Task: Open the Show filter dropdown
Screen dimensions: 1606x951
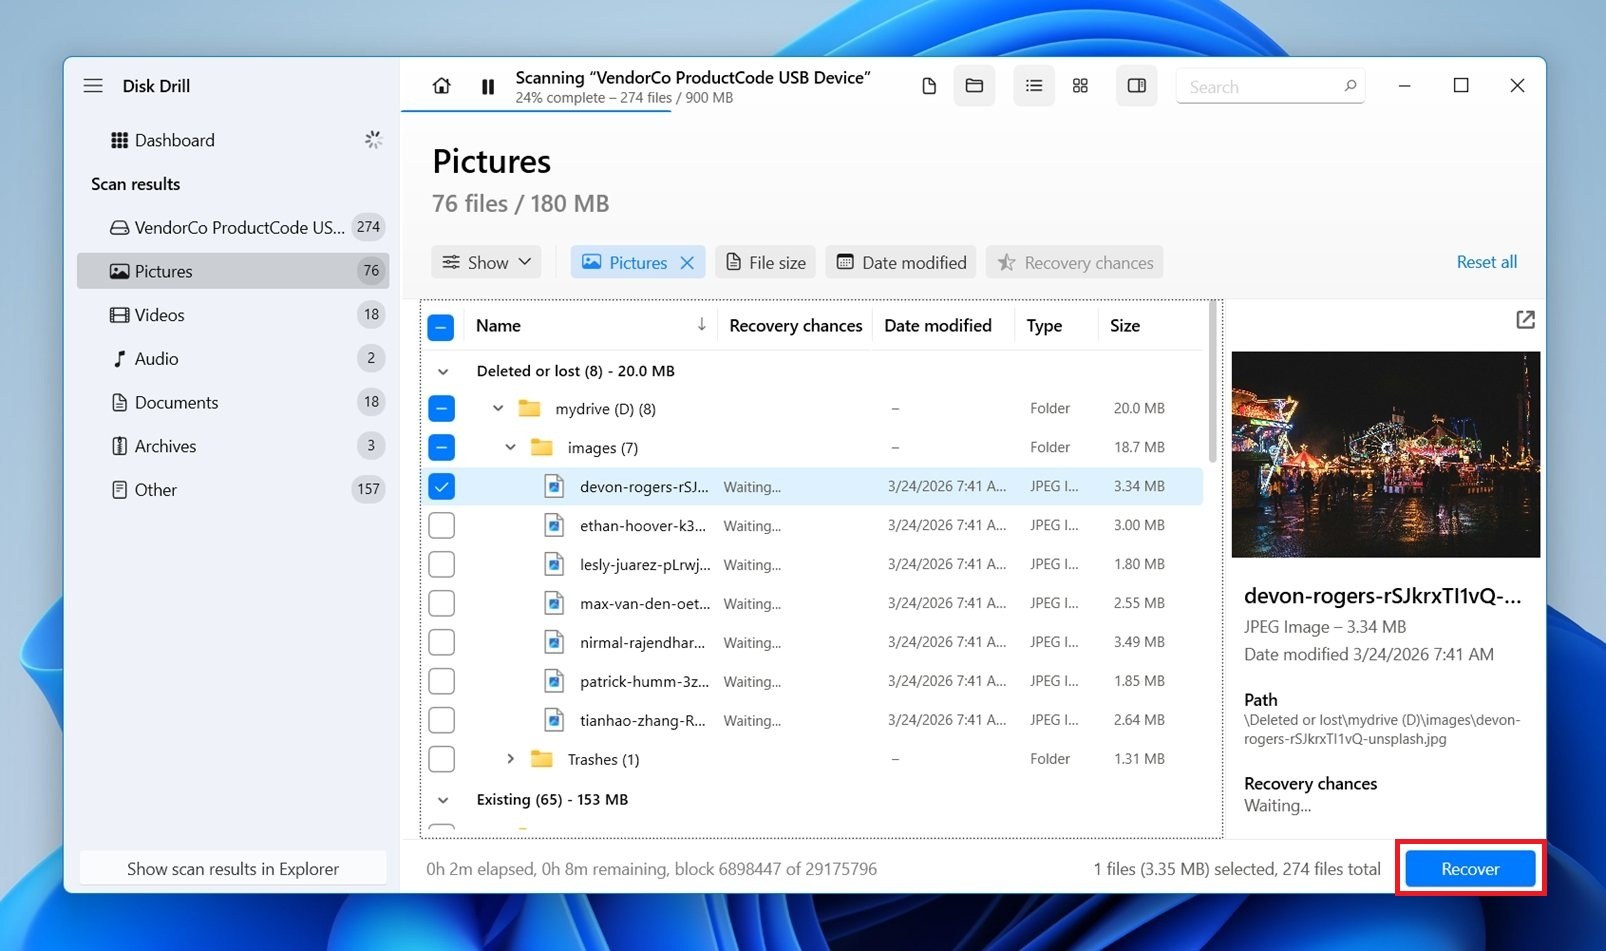Action: pos(486,262)
